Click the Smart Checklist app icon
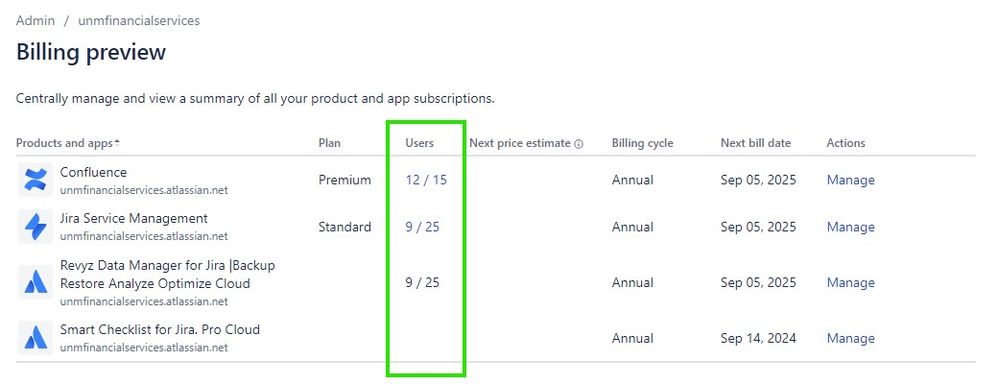The height and width of the screenshot is (387, 999). (35, 338)
